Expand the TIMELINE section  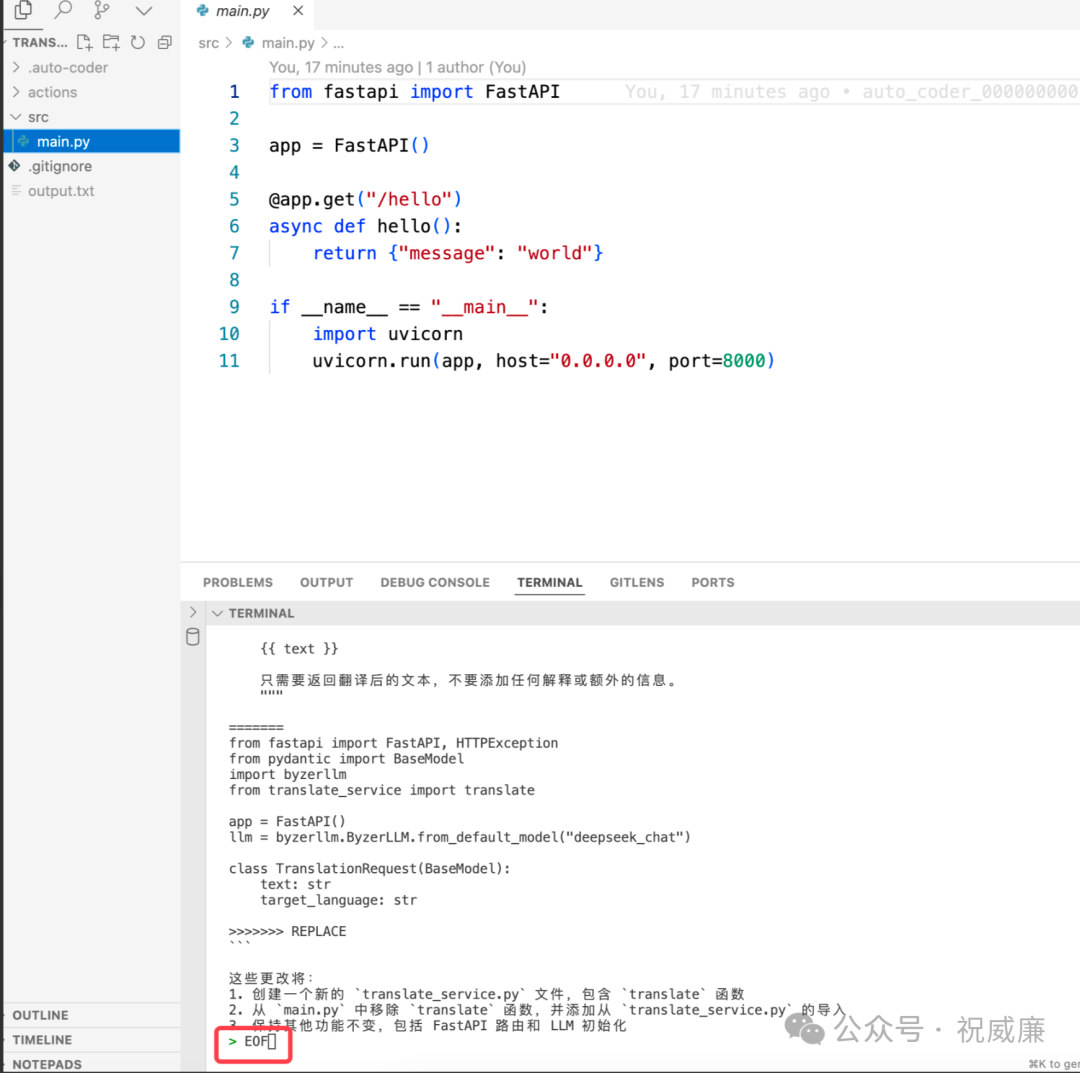(42, 1040)
